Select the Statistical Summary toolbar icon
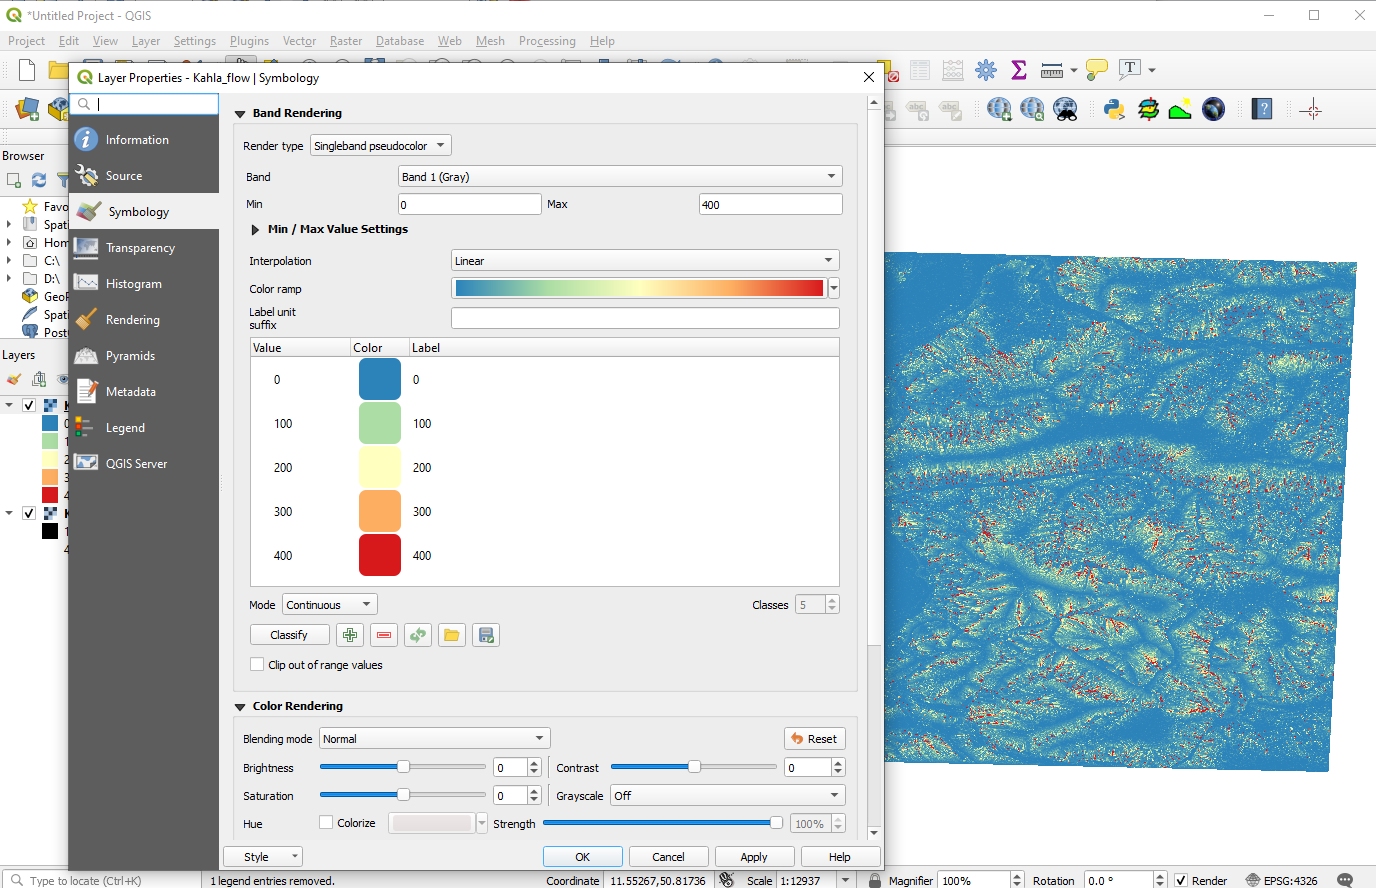The image size is (1376, 888). click(x=1019, y=70)
